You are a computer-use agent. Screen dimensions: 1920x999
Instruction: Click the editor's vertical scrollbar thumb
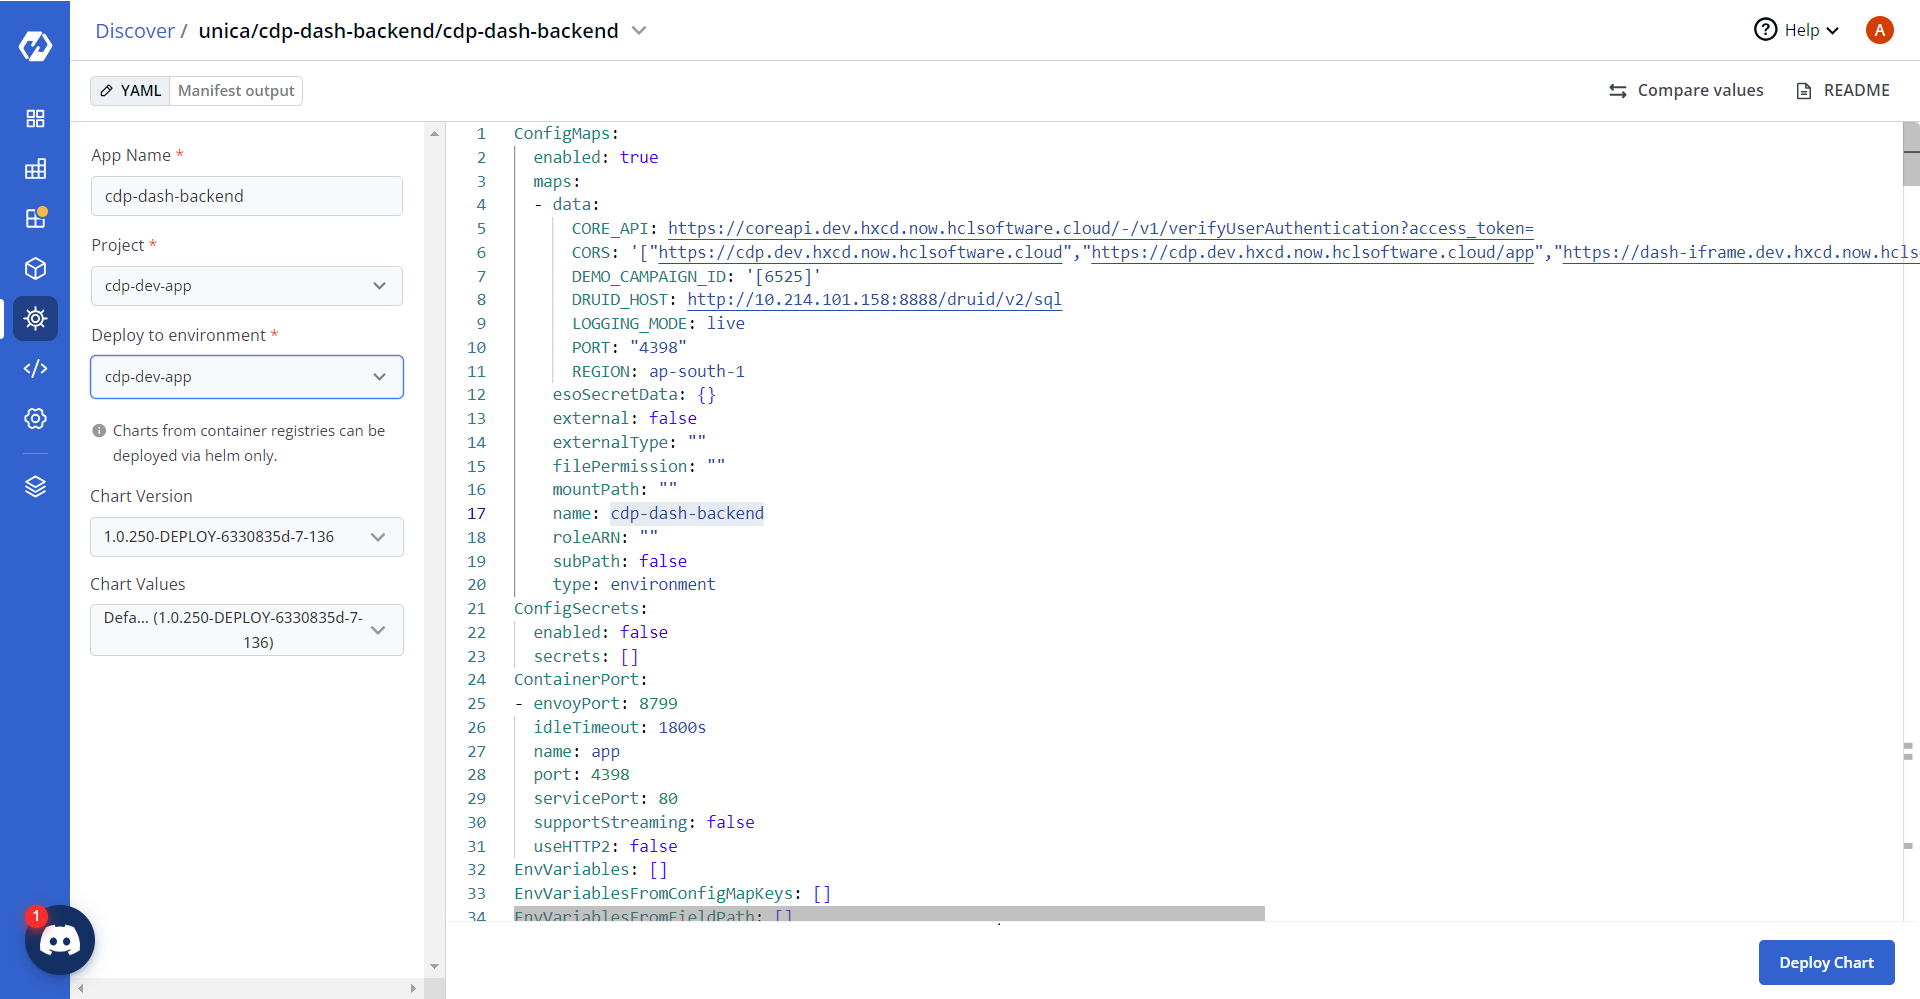coord(1911,154)
